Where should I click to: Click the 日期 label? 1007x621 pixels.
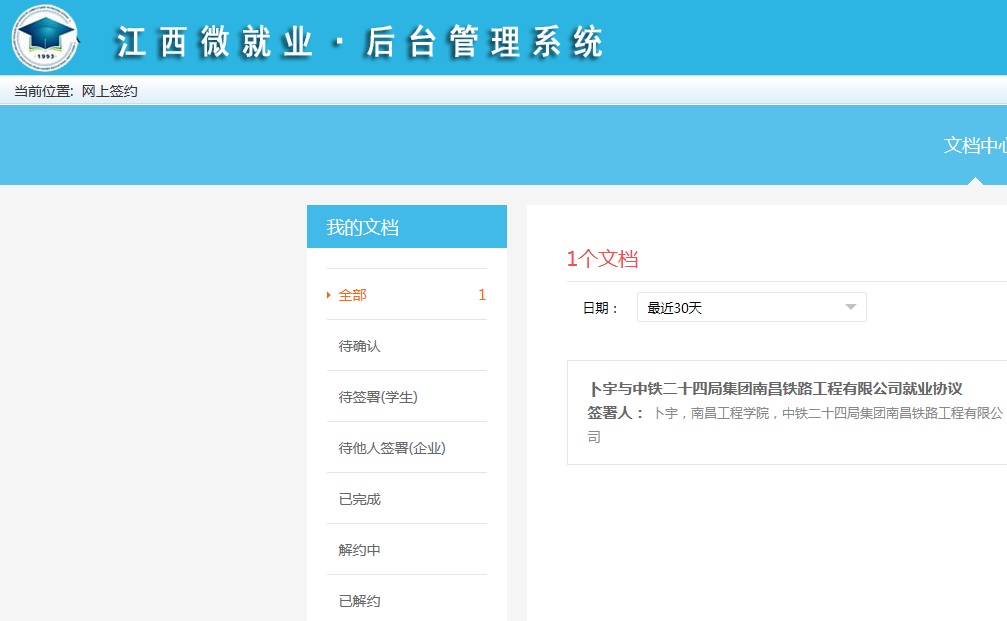[x=600, y=308]
